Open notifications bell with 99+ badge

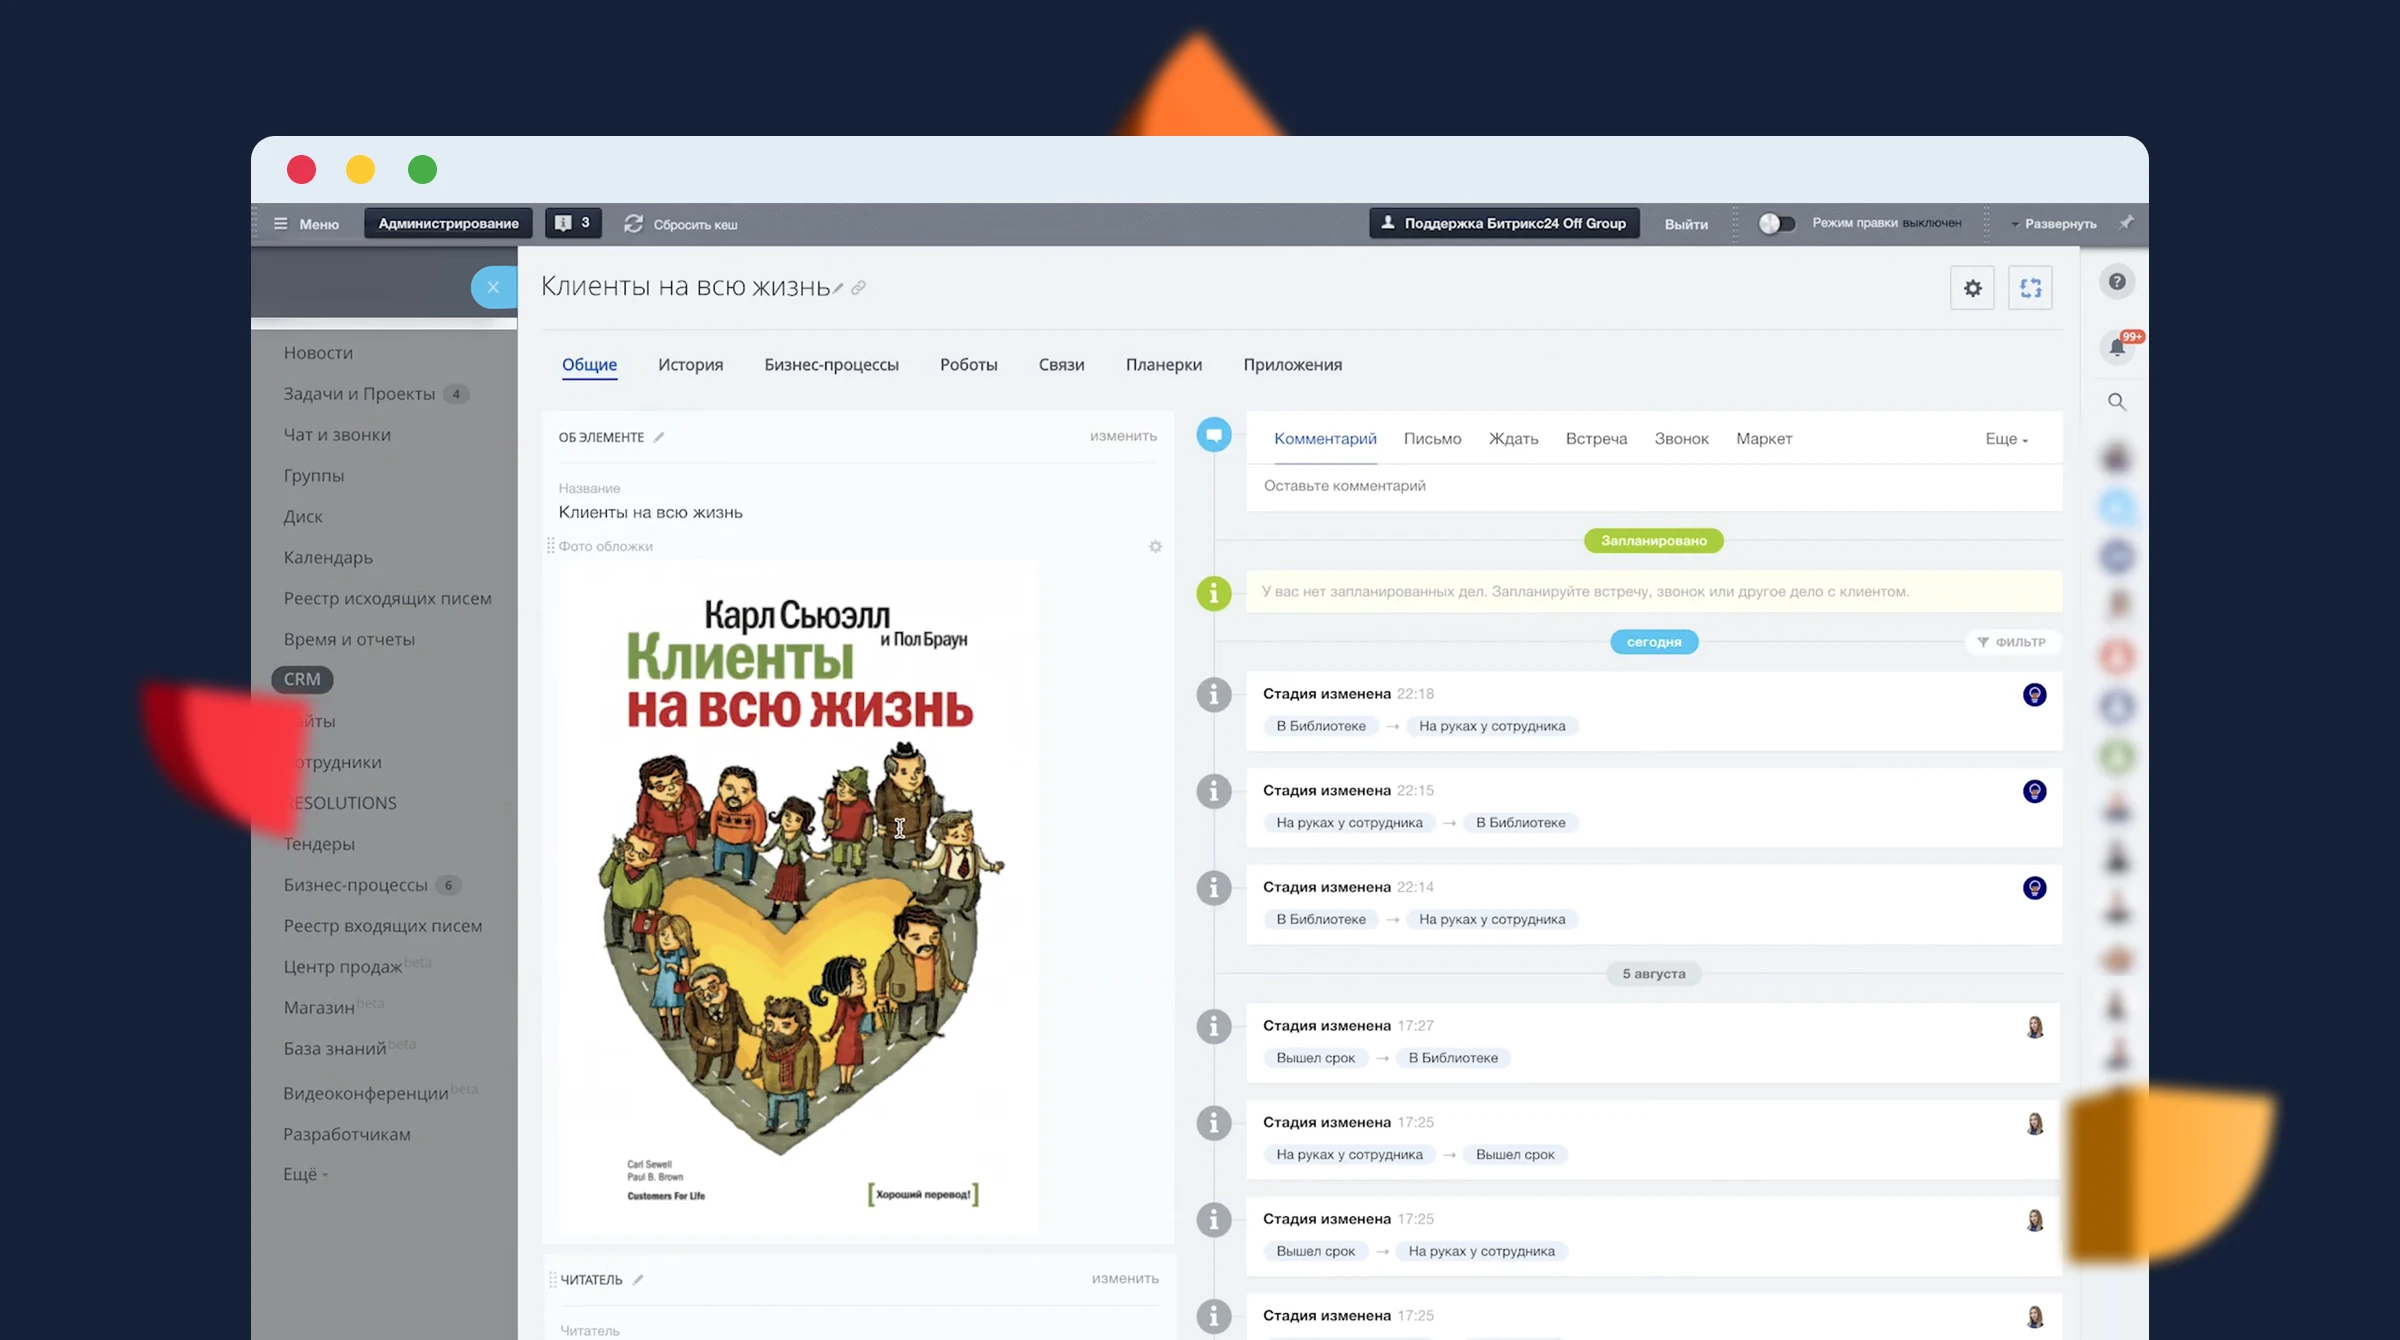click(2117, 347)
